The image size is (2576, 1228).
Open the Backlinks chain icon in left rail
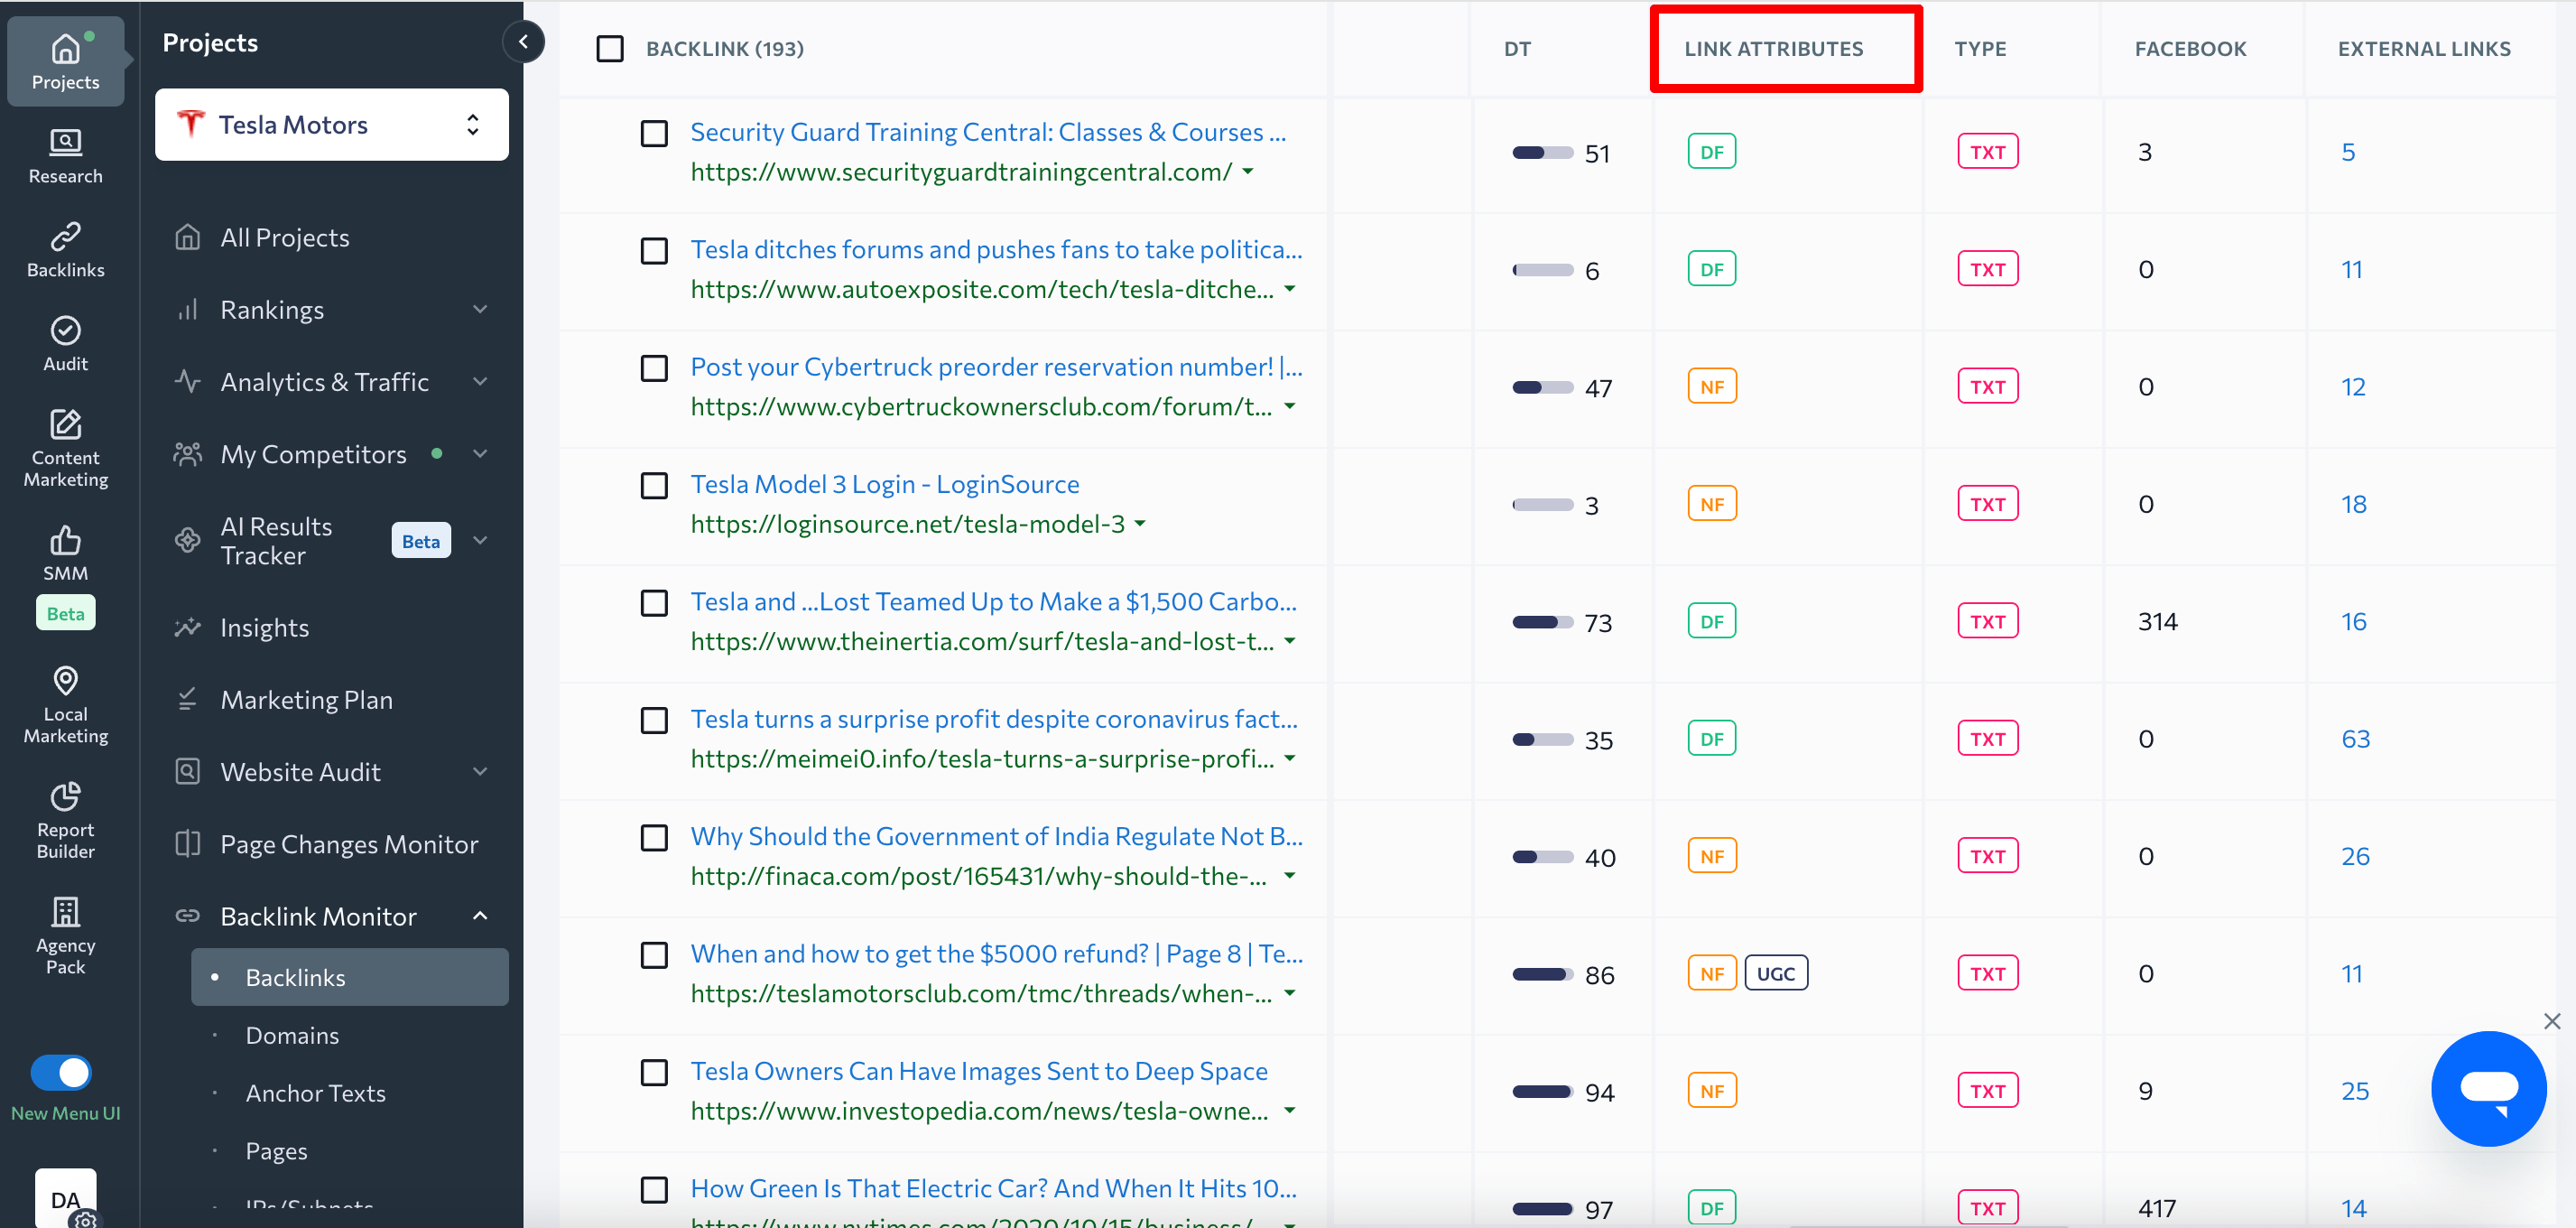click(65, 236)
